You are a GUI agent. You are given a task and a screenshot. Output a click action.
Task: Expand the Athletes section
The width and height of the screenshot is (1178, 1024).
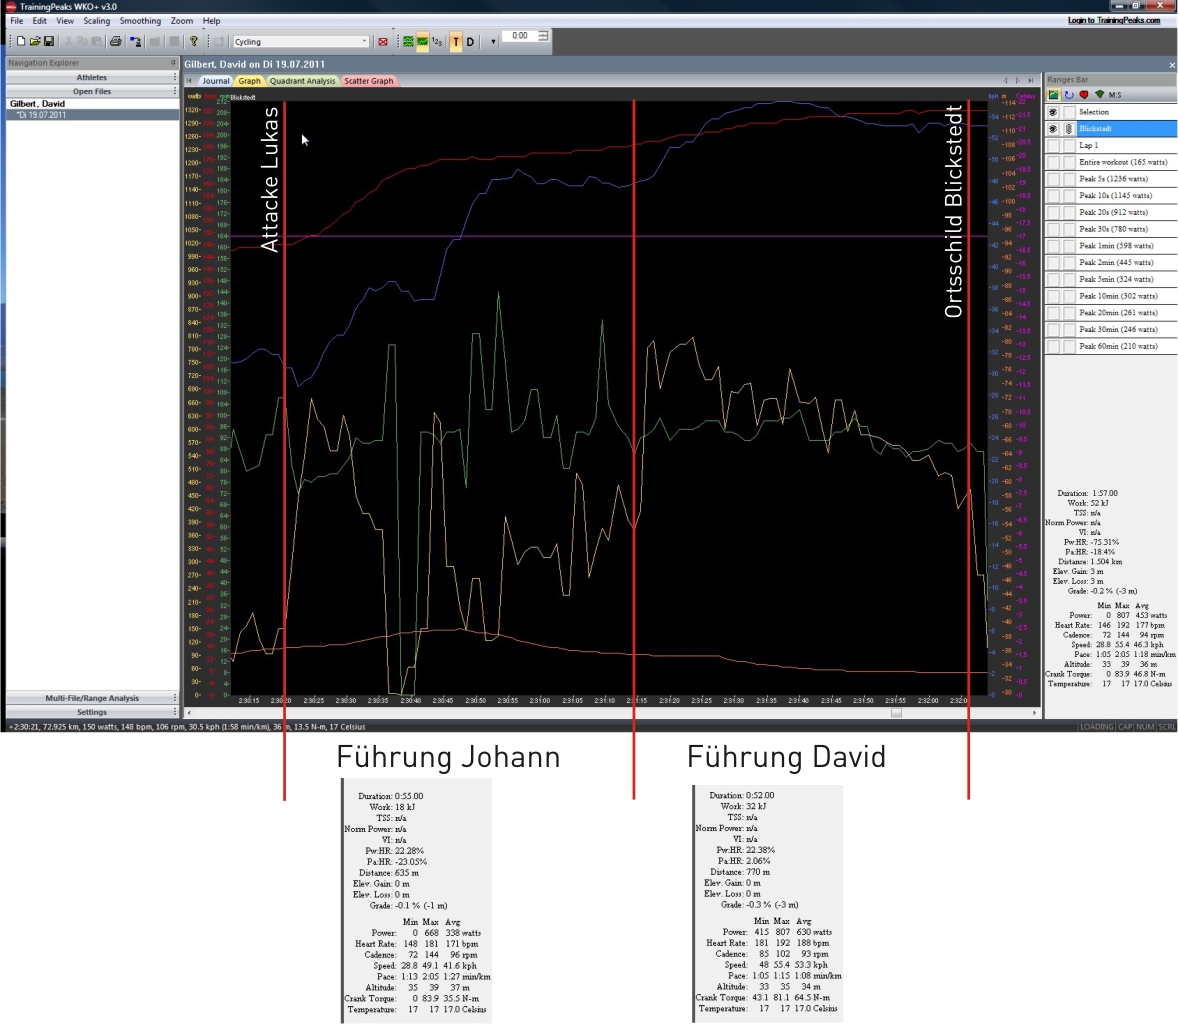pos(92,77)
